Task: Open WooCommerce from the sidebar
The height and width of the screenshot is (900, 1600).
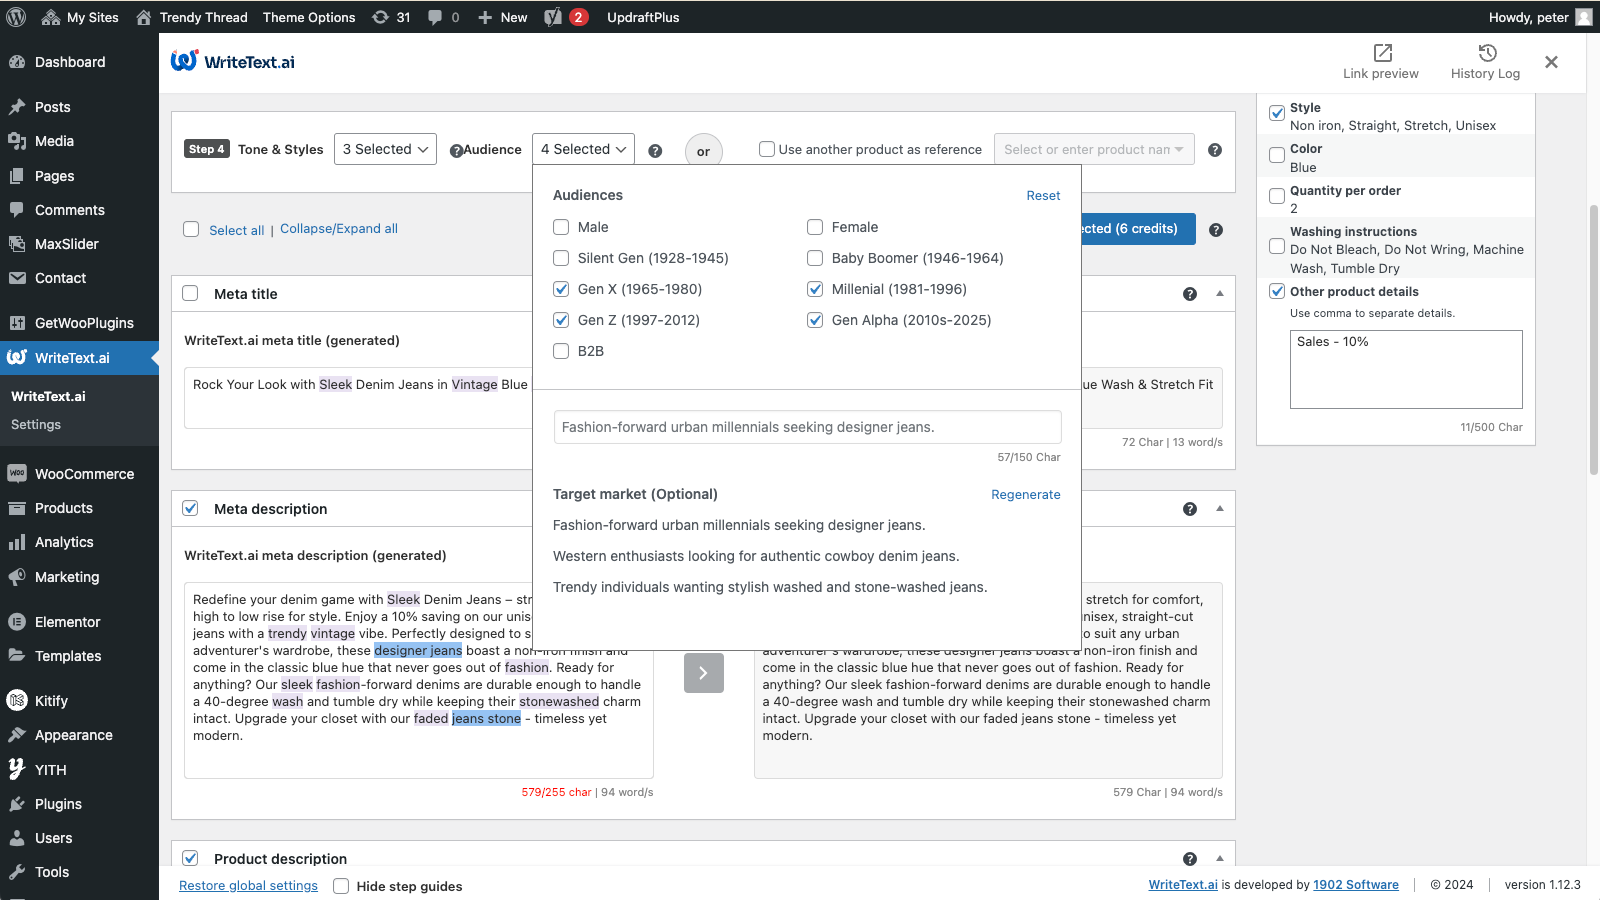Action: (x=83, y=473)
